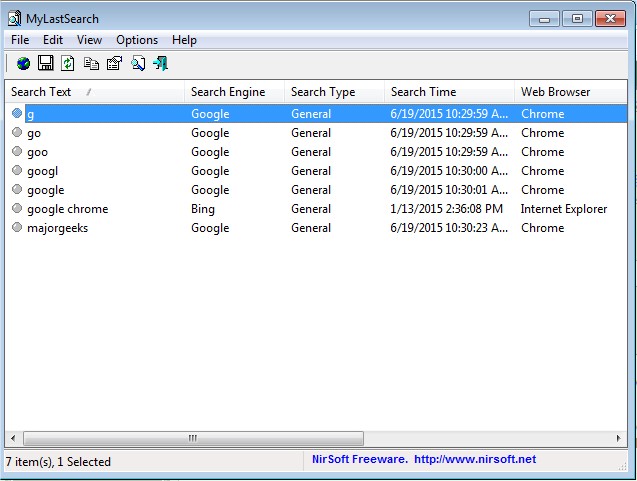Click the '6/19/2015 10:30:23' time cell
The width and height of the screenshot is (637, 481).
(449, 228)
